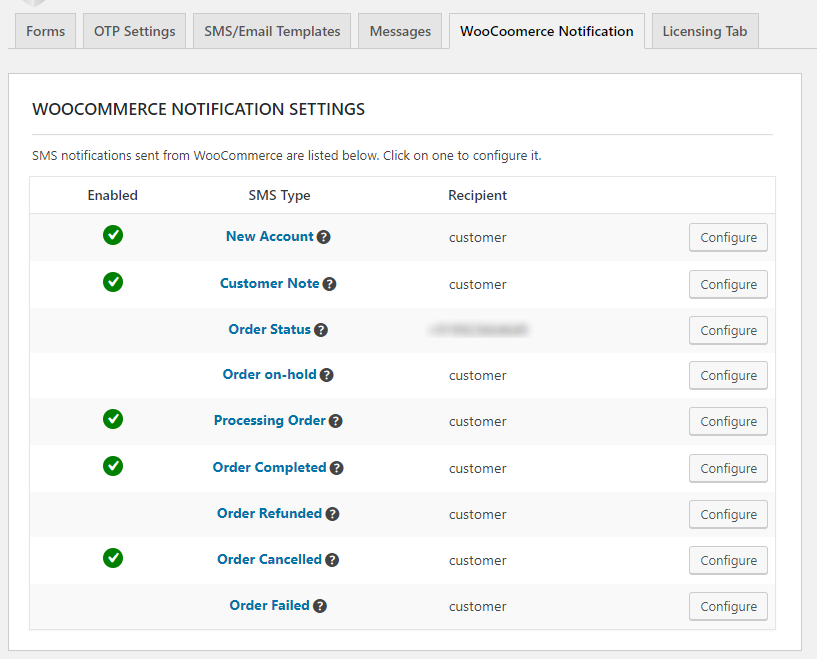
Task: Click help icon next to Processing Order
Action: point(336,421)
